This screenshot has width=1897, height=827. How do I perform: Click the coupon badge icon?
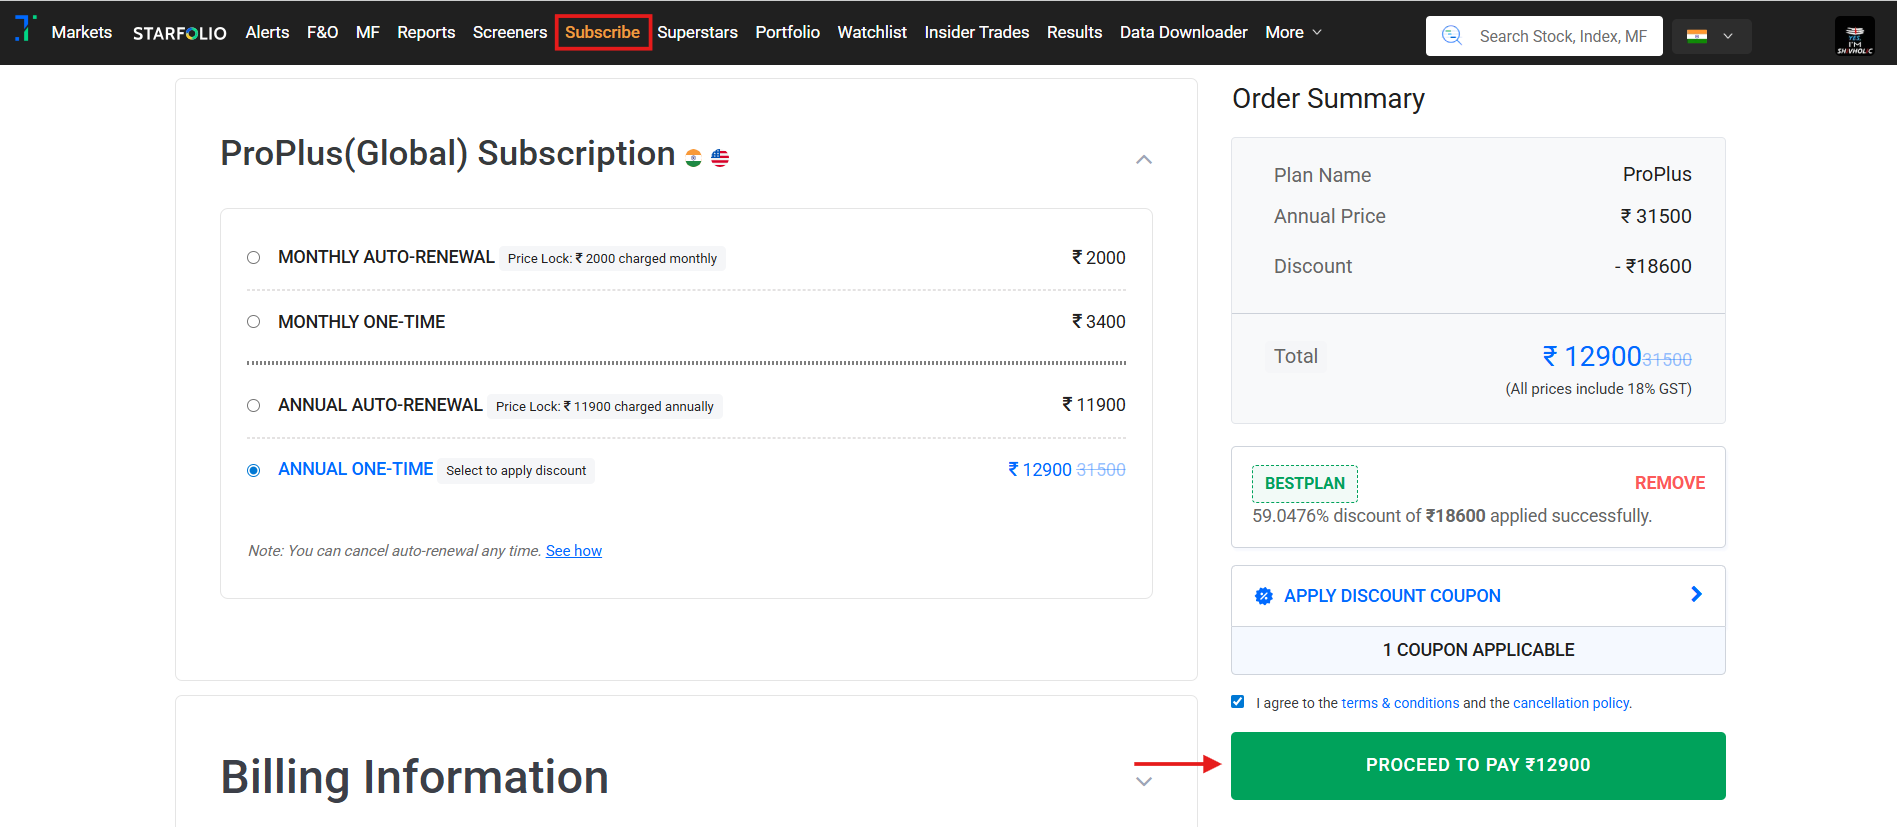(x=1264, y=596)
